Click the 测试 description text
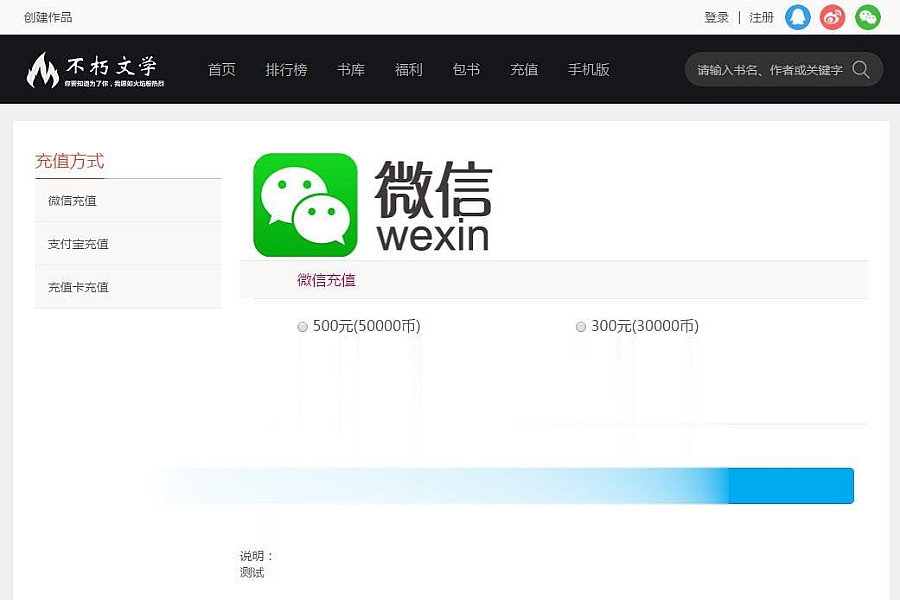This screenshot has width=900, height=600. point(252,572)
